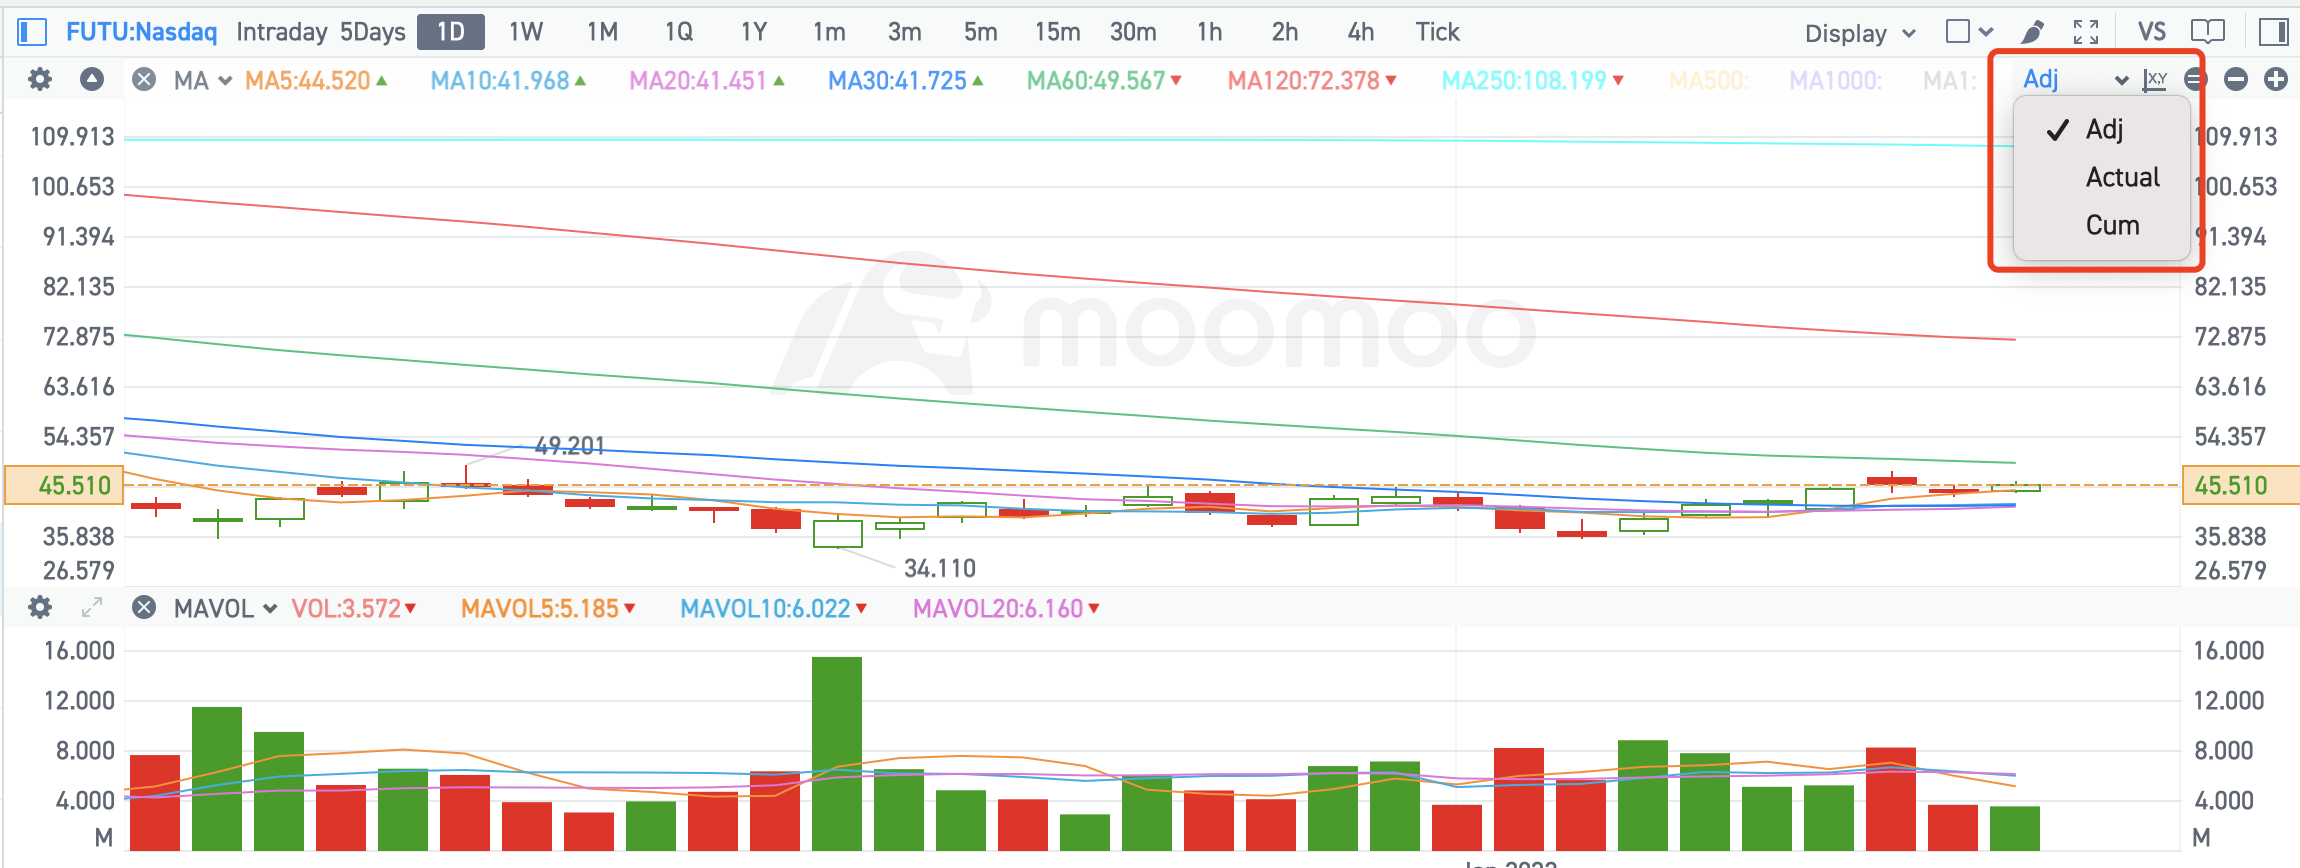Switch to Intraday chart
2300x868 pixels.
(x=281, y=32)
